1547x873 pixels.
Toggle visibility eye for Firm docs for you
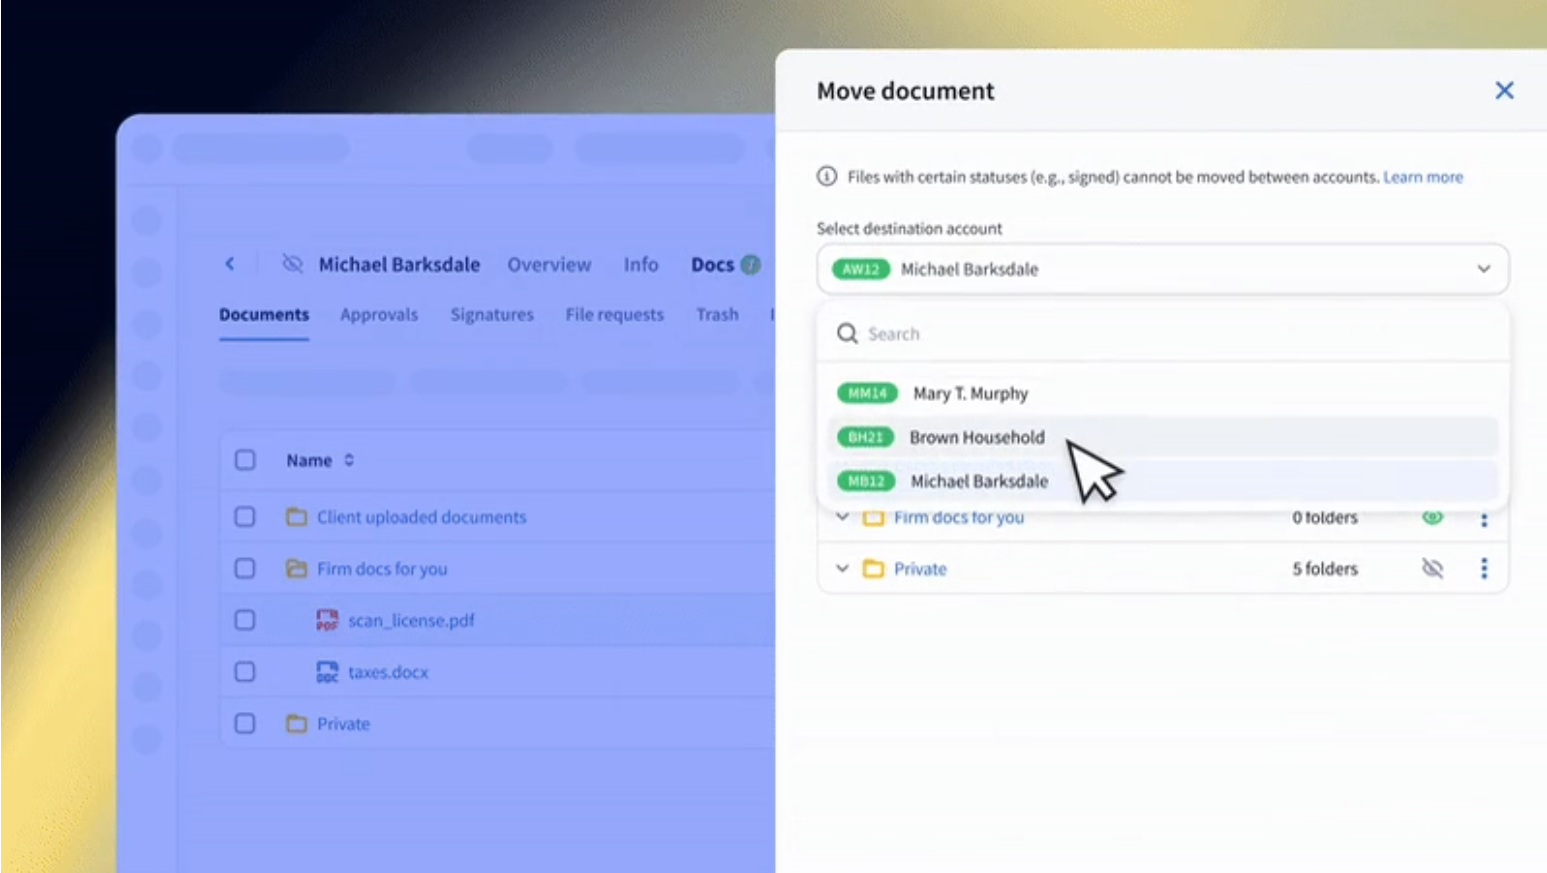[x=1432, y=517]
